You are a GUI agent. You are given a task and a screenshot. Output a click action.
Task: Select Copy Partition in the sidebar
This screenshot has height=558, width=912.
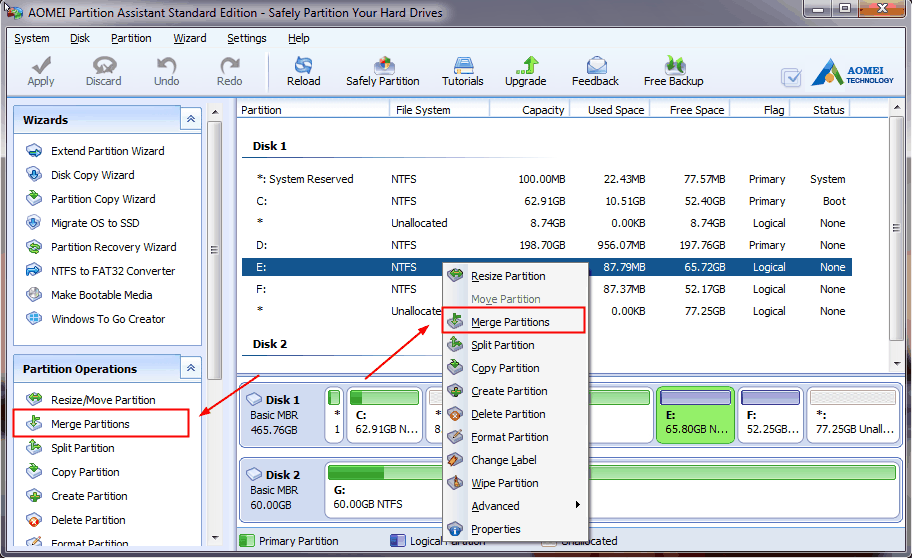pyautogui.click(x=73, y=472)
